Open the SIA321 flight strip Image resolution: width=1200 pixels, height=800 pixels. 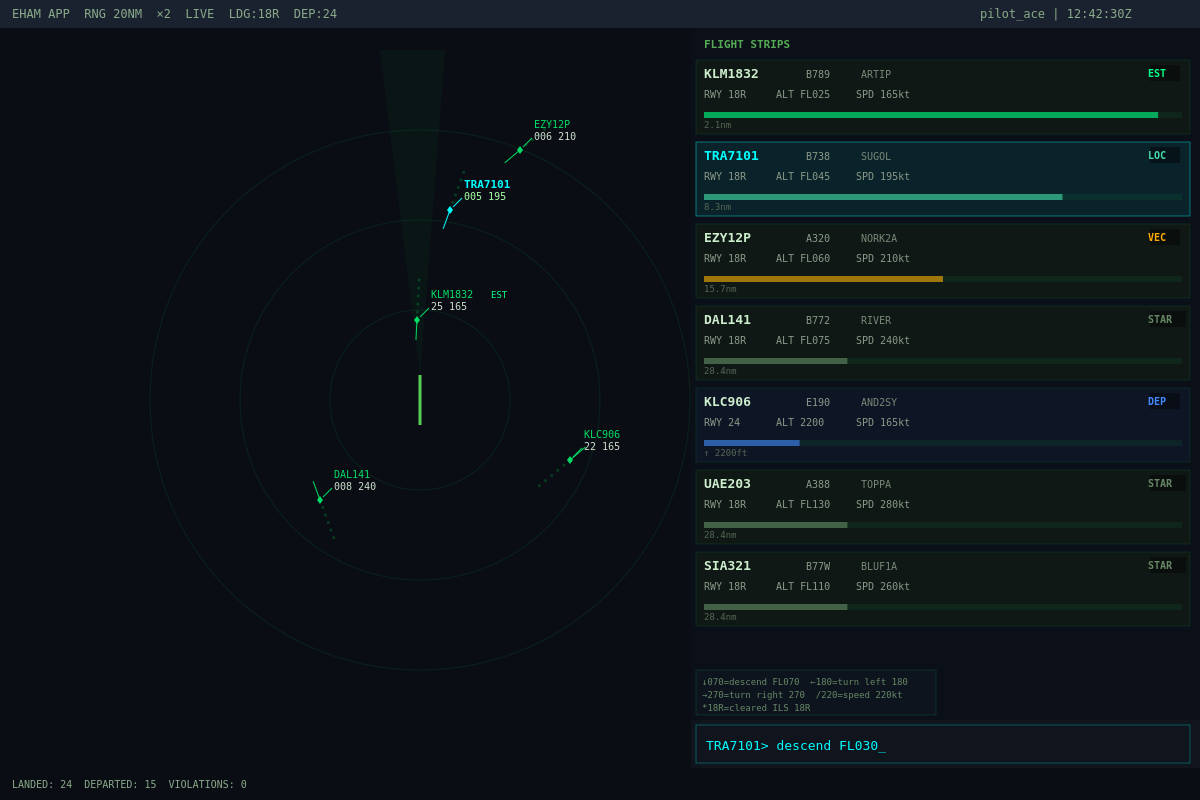[x=943, y=589]
